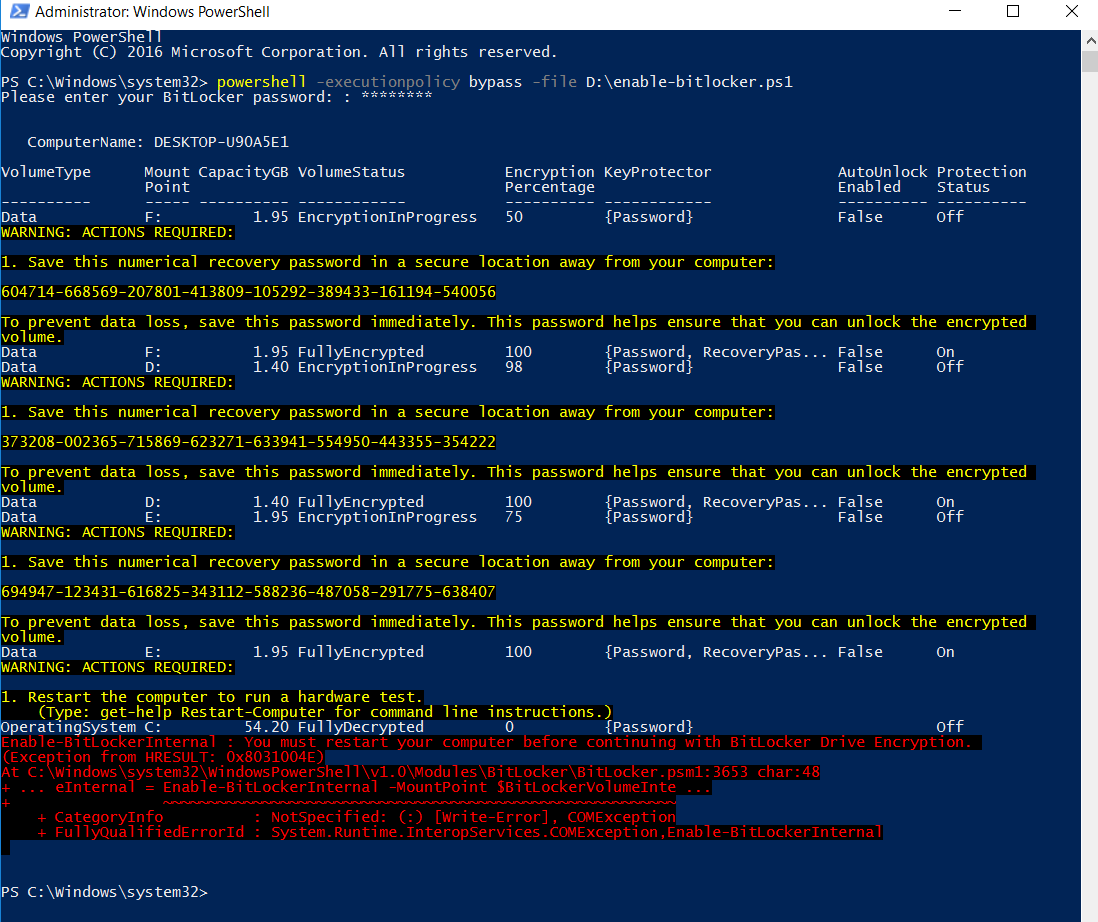This screenshot has height=922, width=1098.
Task: Click the recovery password starting with 373208
Action: 248,442
